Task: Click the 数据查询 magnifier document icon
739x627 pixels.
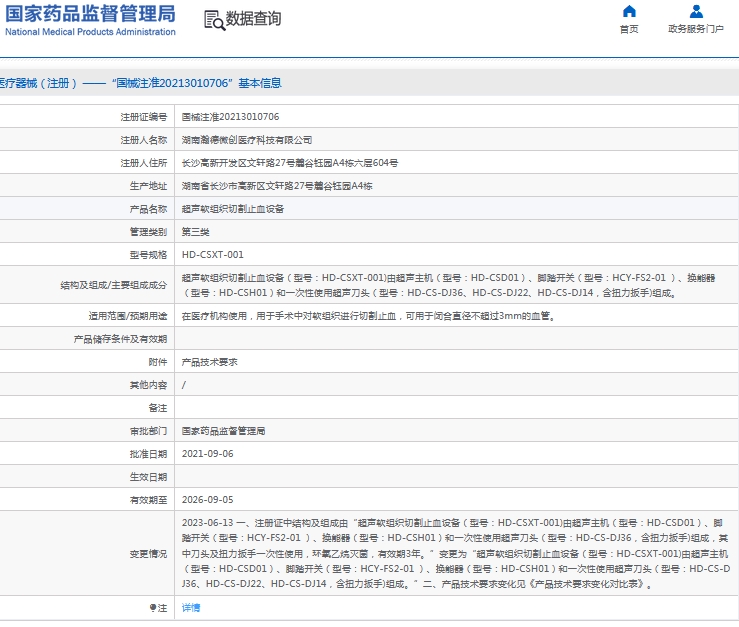Action: pyautogui.click(x=214, y=21)
